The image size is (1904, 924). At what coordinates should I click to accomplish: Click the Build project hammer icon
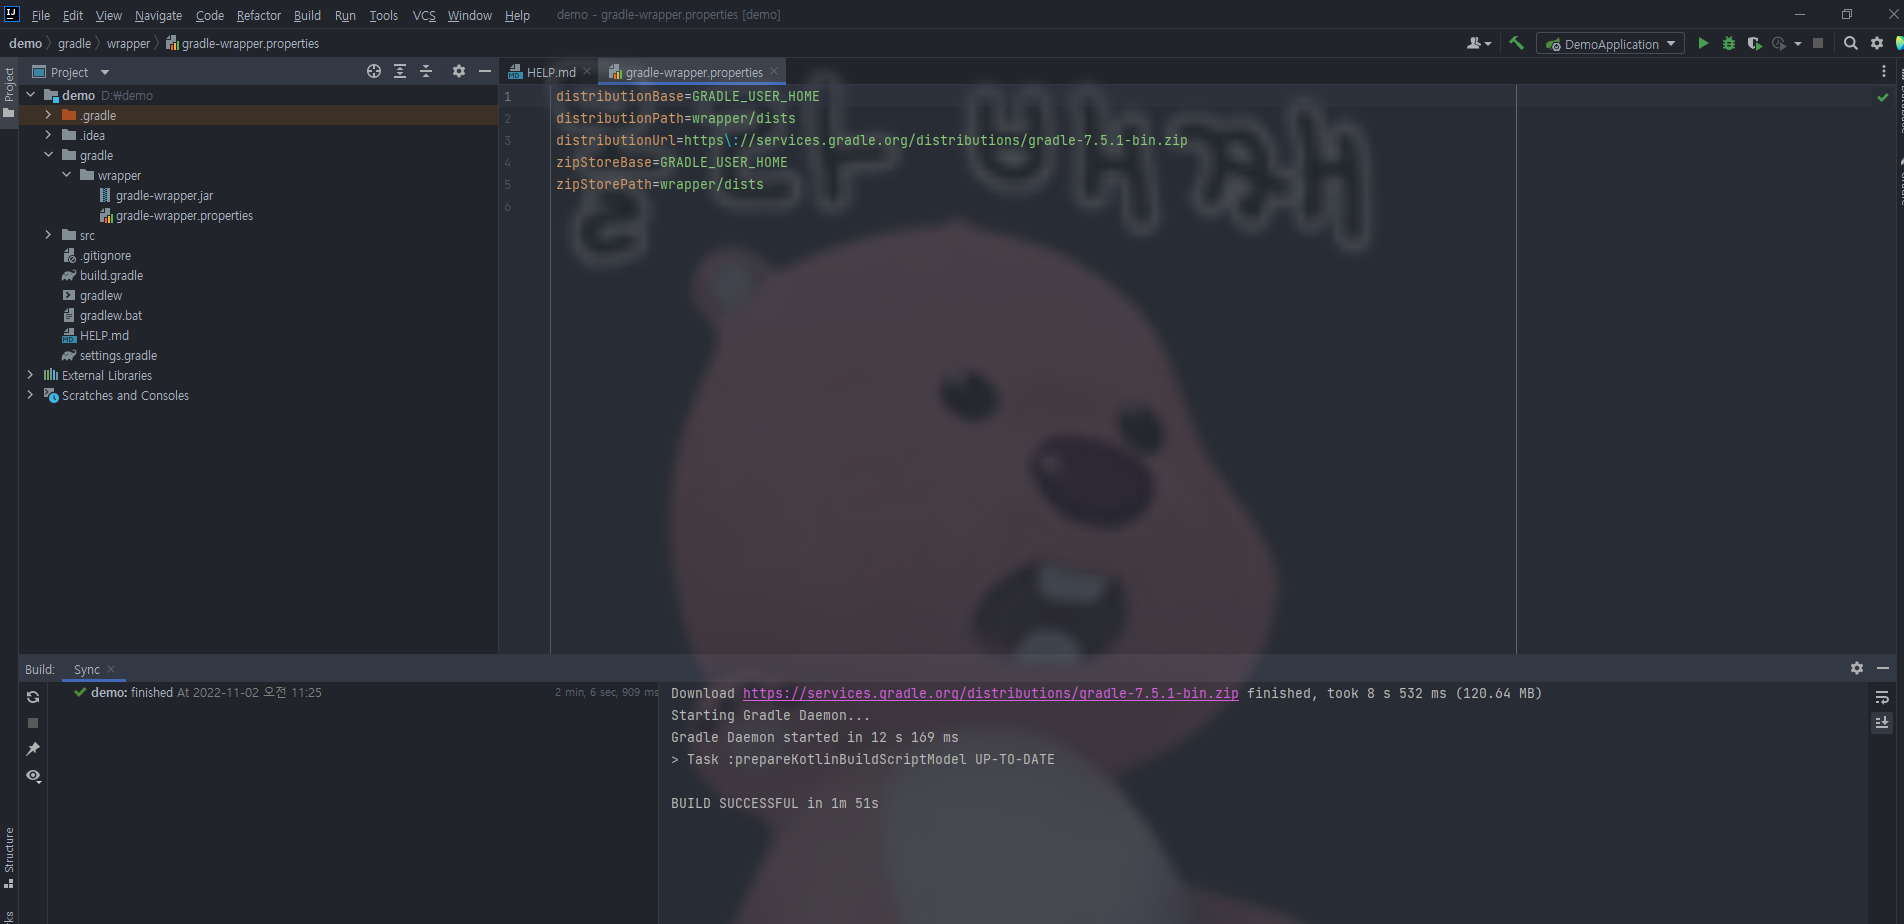tap(1516, 43)
